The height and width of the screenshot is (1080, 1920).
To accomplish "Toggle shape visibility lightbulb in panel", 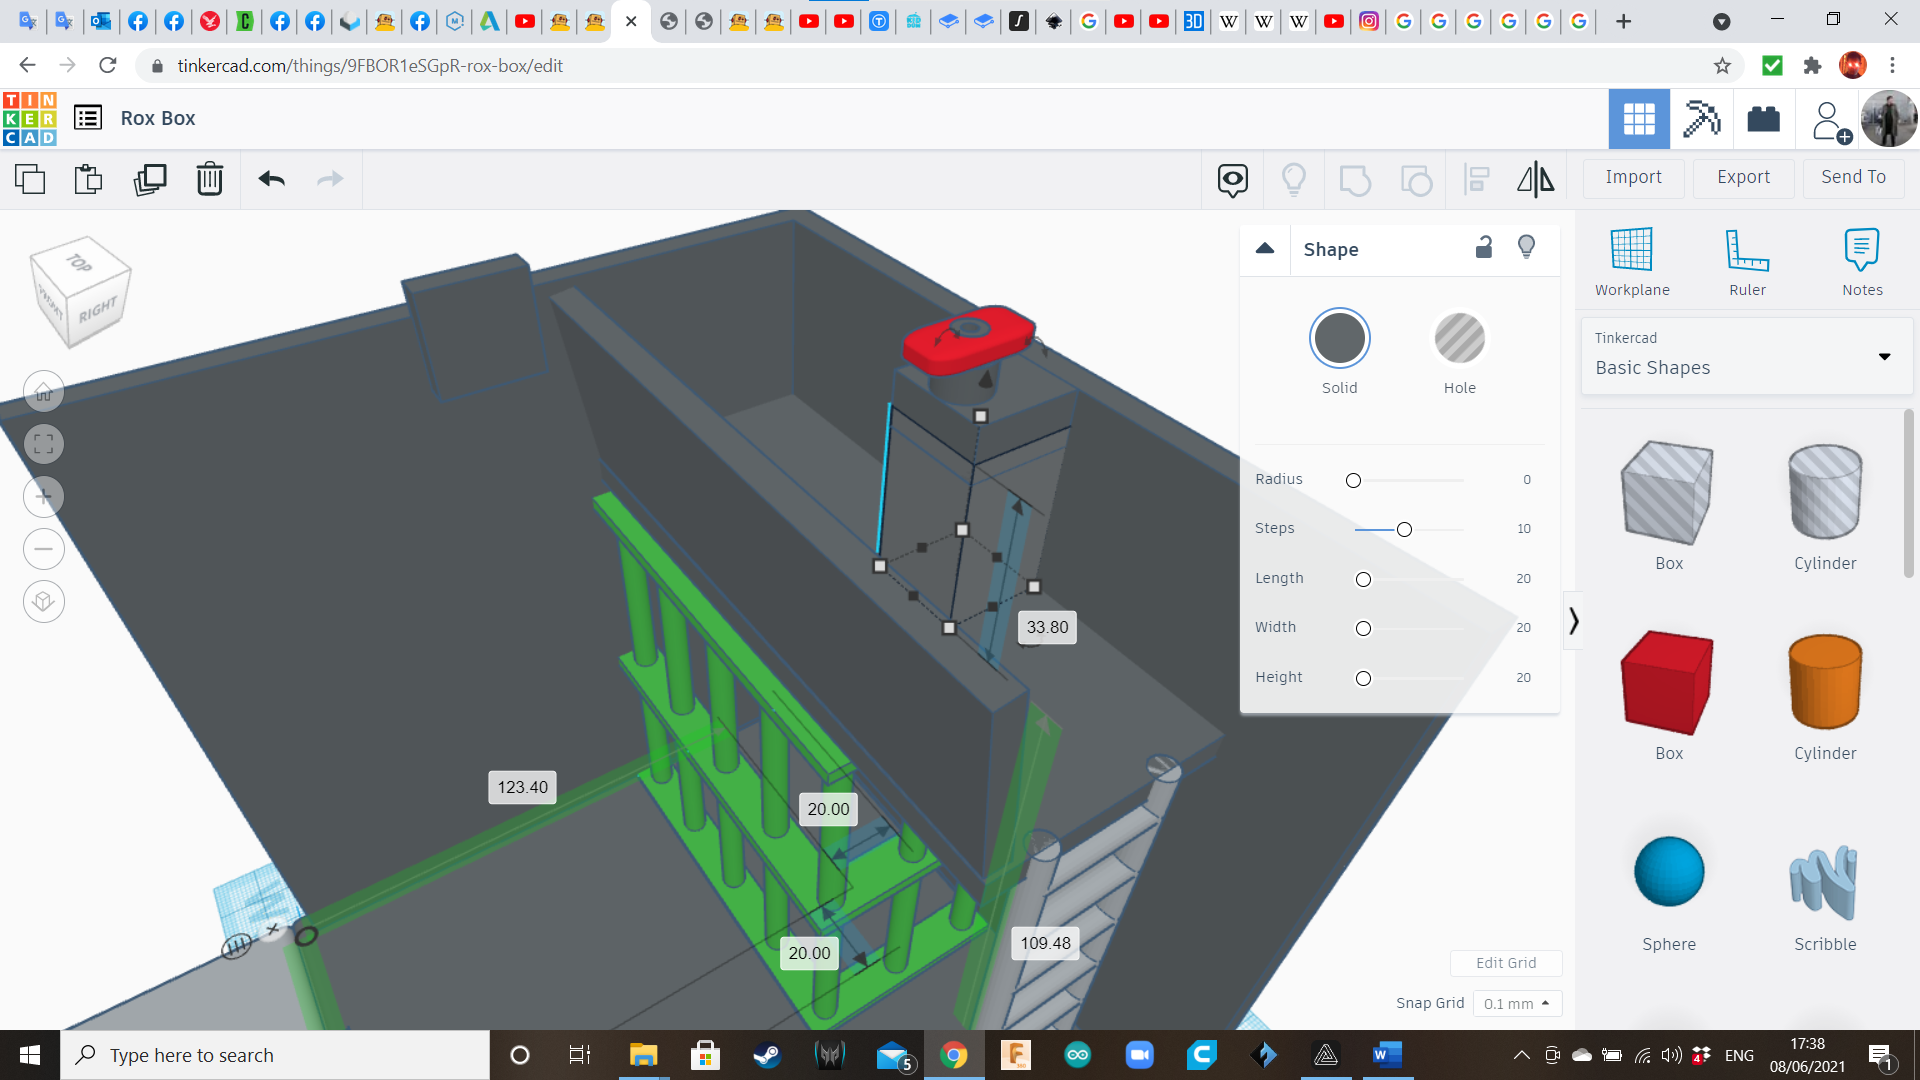I will point(1526,247).
